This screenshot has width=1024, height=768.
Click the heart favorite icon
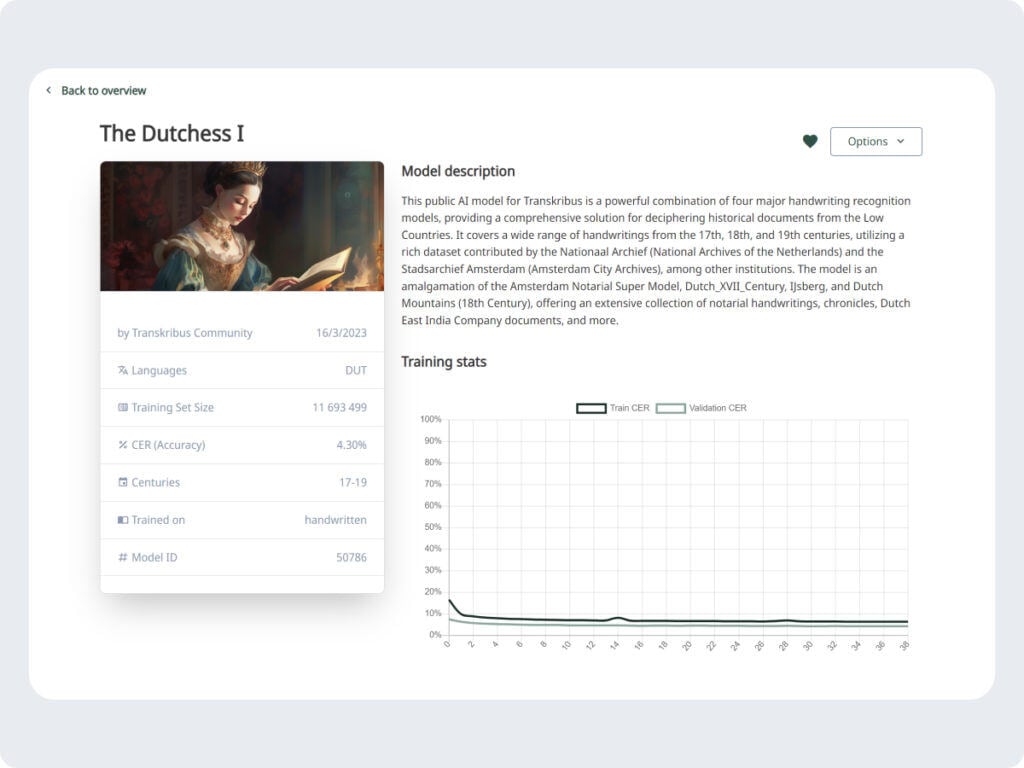pyautogui.click(x=810, y=142)
